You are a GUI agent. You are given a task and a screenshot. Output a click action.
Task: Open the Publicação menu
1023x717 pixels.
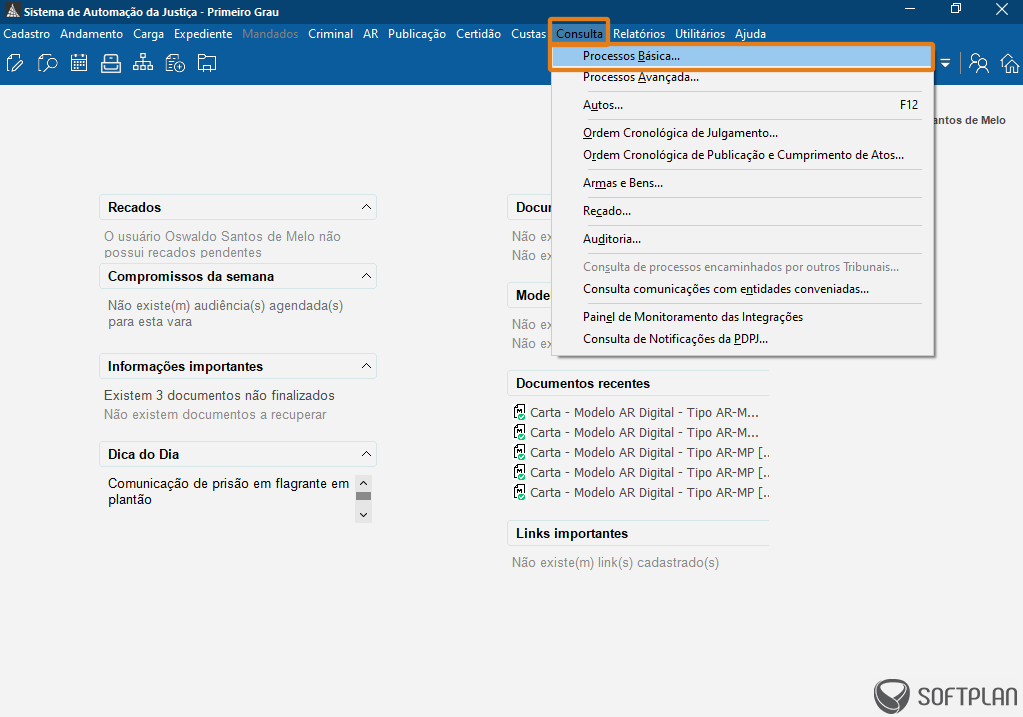point(417,34)
